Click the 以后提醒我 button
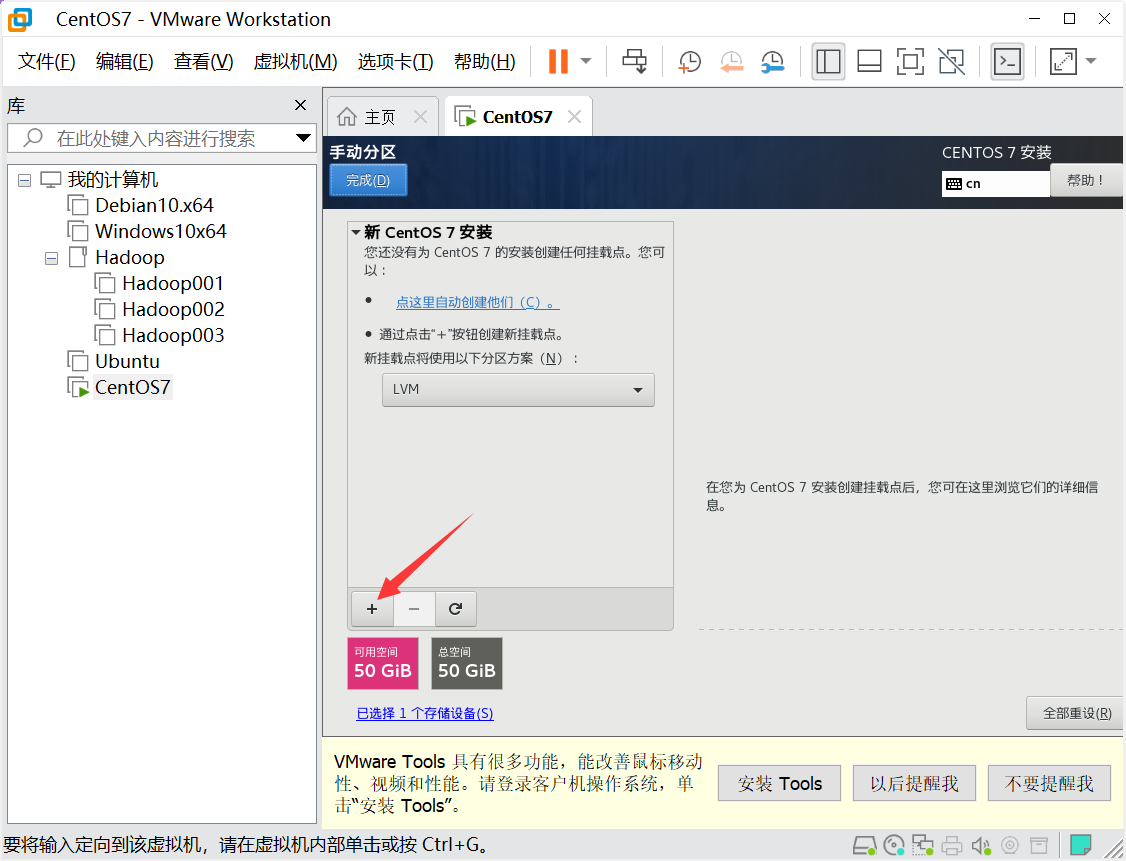This screenshot has width=1126, height=861. point(914,783)
